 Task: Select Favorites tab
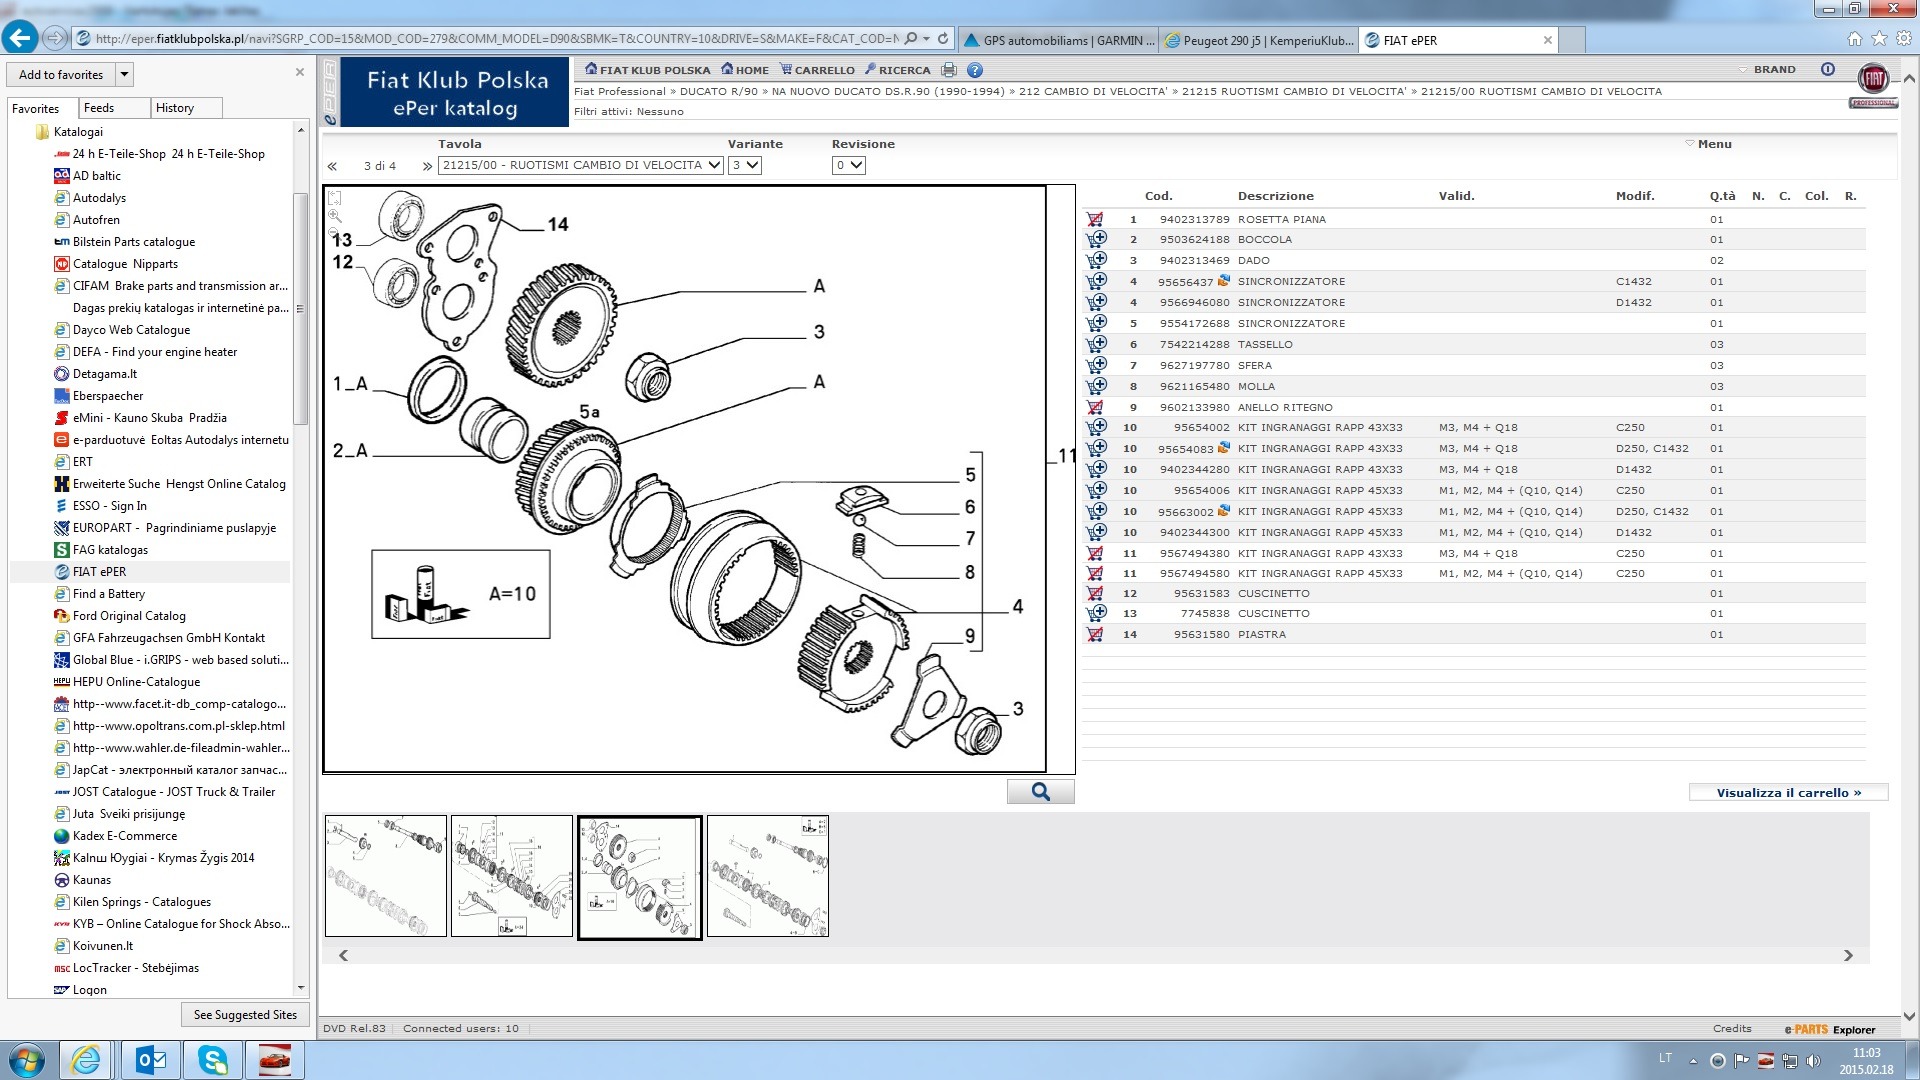tap(42, 108)
